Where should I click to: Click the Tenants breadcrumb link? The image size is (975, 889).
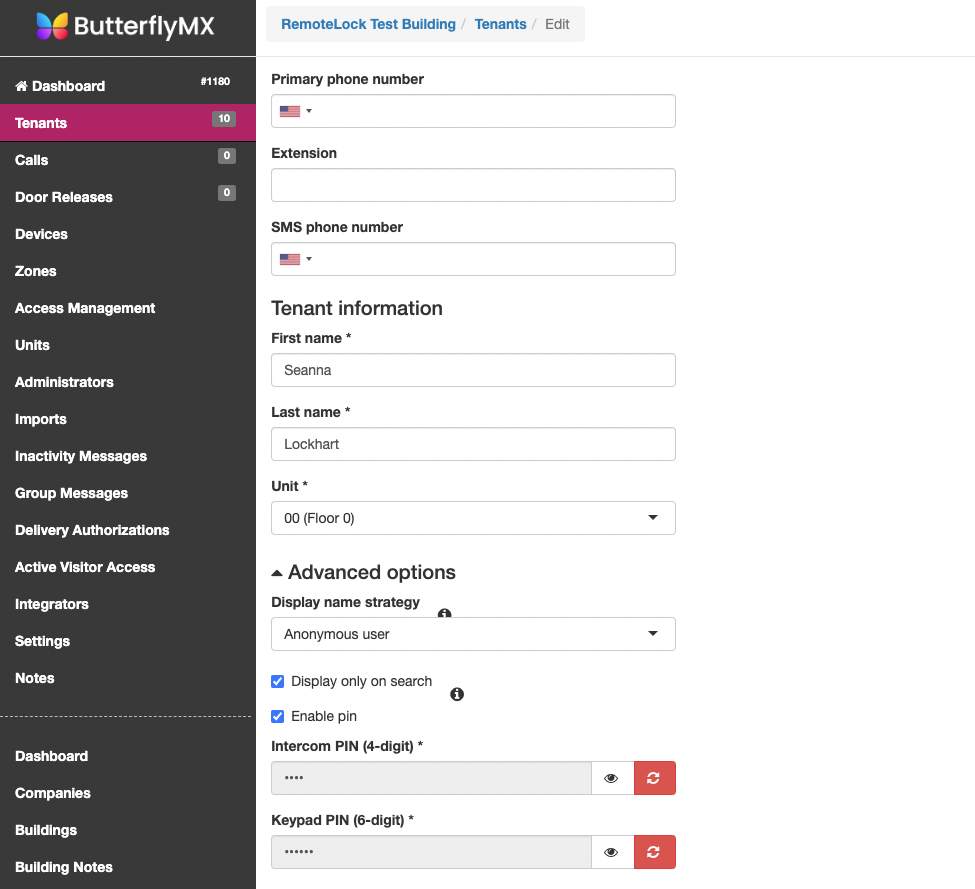click(500, 24)
